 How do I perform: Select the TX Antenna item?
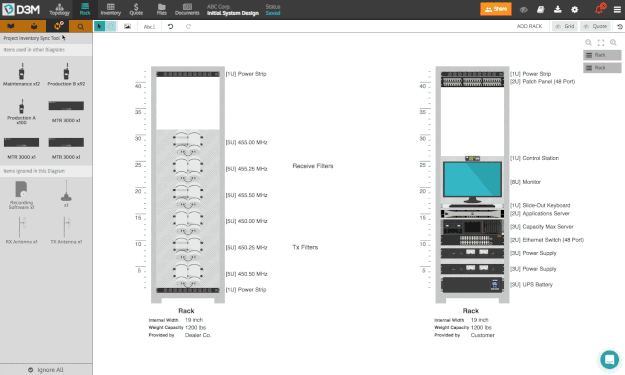[66, 230]
